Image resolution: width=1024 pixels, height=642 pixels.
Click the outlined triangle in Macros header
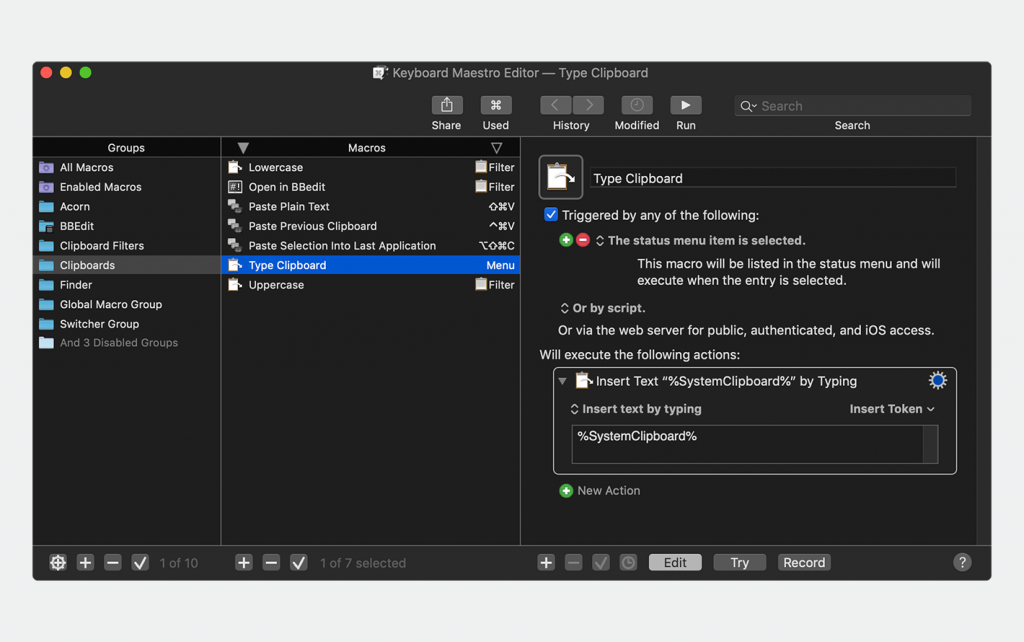(496, 148)
